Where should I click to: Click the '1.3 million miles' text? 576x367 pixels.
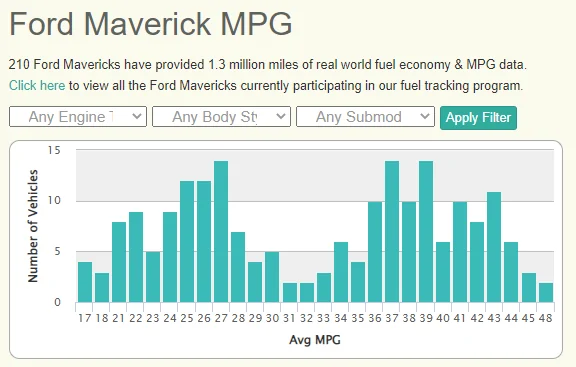[253, 65]
